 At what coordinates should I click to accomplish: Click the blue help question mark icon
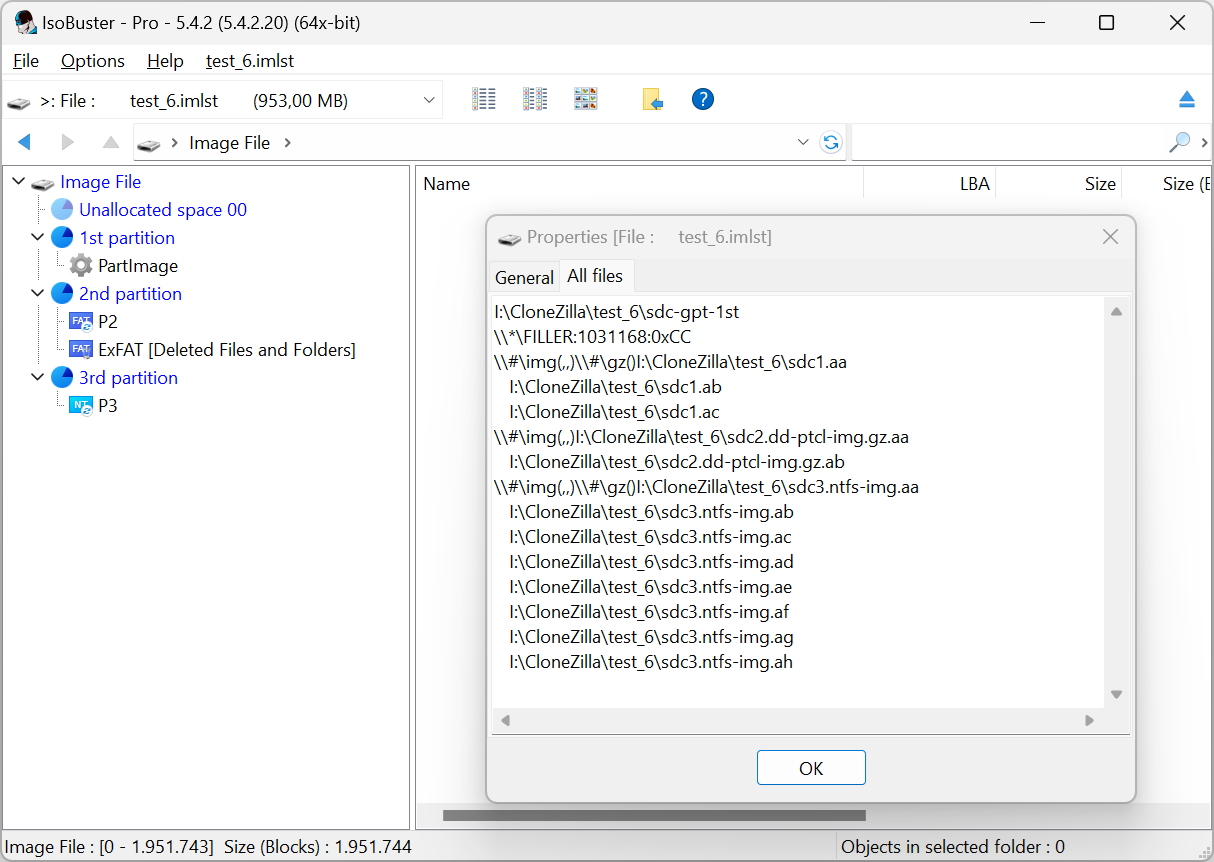click(x=703, y=99)
